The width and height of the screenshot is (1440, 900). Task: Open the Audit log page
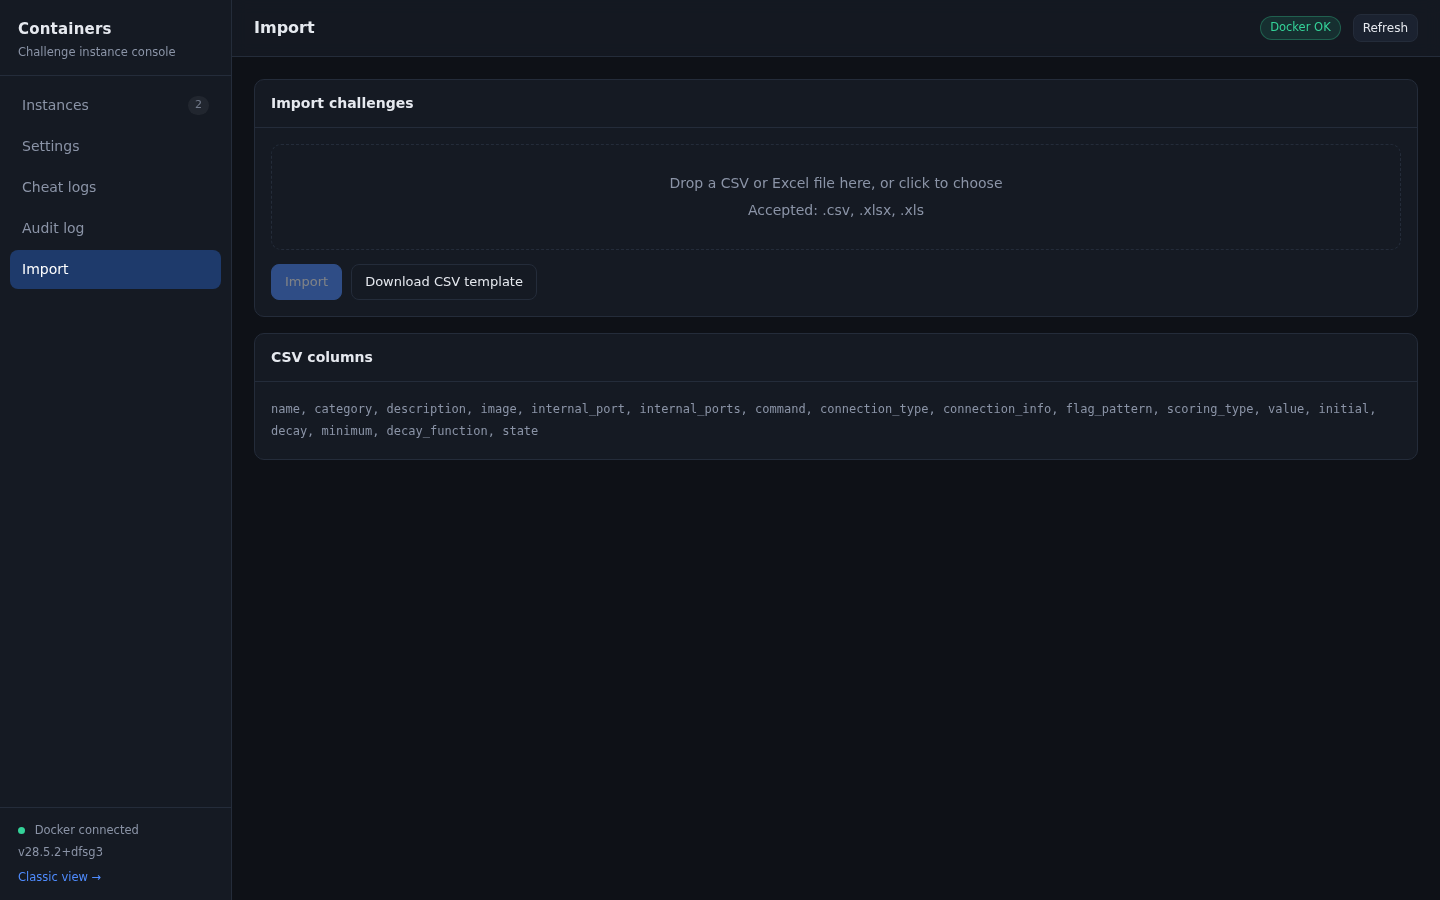point(115,228)
